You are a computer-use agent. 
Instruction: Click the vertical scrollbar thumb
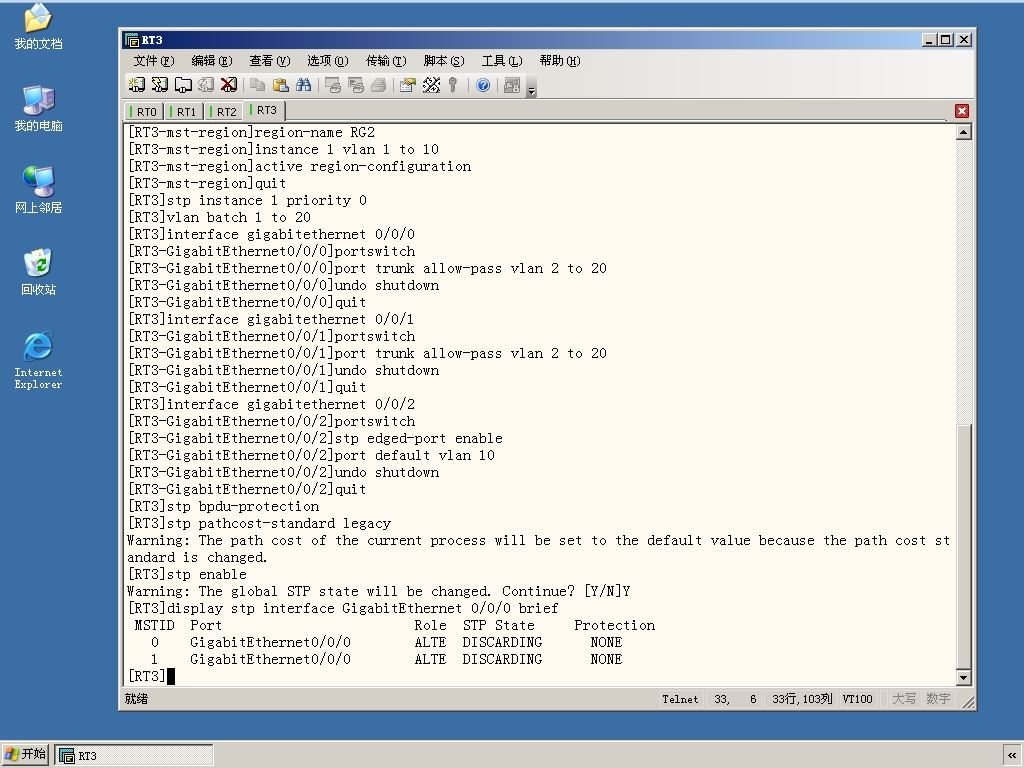(963, 546)
